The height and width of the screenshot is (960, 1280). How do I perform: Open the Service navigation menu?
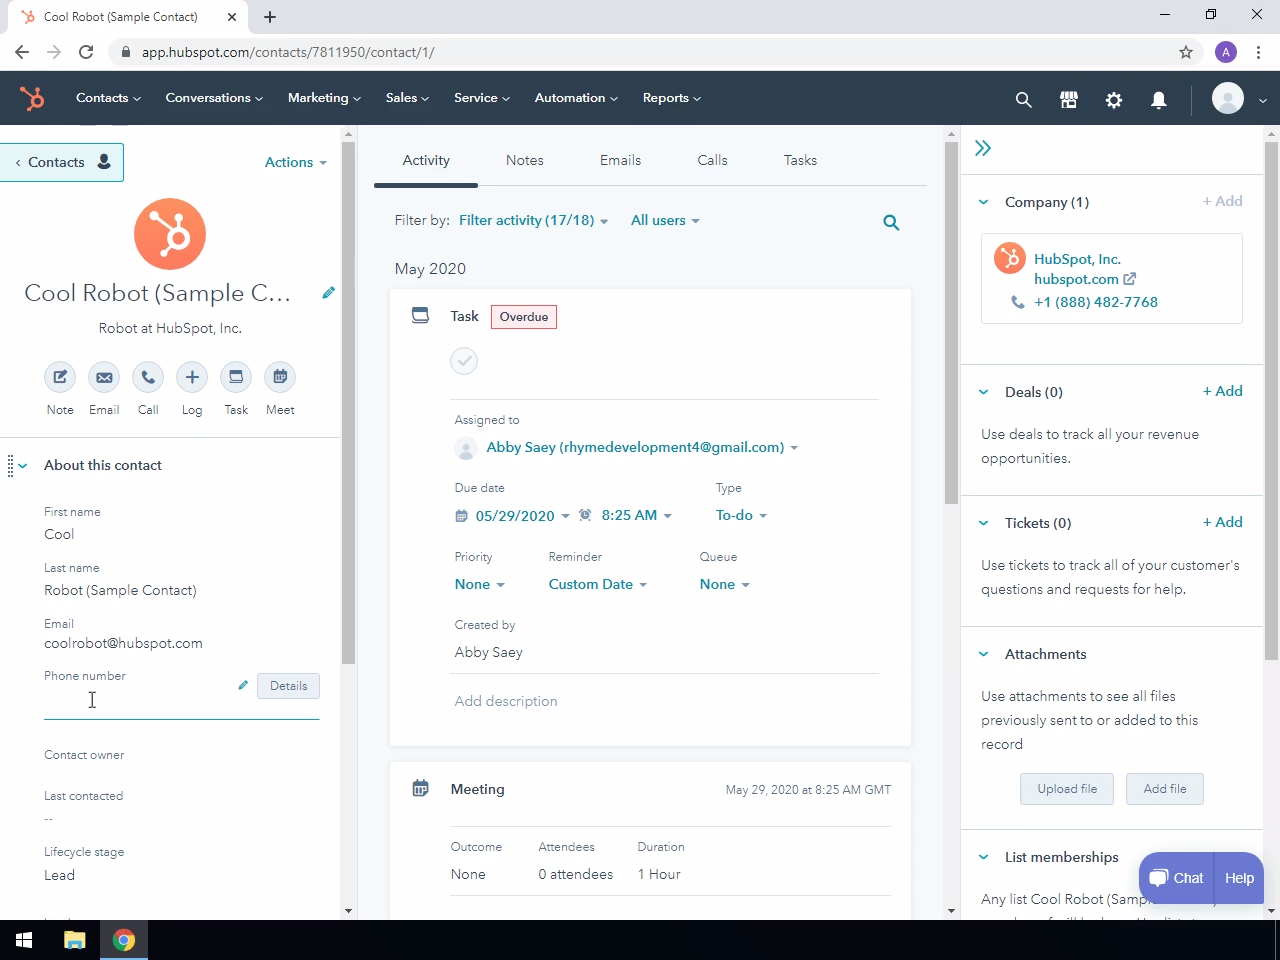click(482, 98)
